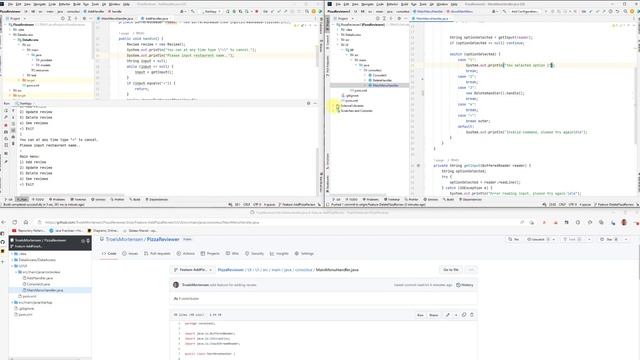Click the Search Everywhere magnifier in right IDE toolbar
The height and width of the screenshot is (360, 640).
[x=625, y=11]
